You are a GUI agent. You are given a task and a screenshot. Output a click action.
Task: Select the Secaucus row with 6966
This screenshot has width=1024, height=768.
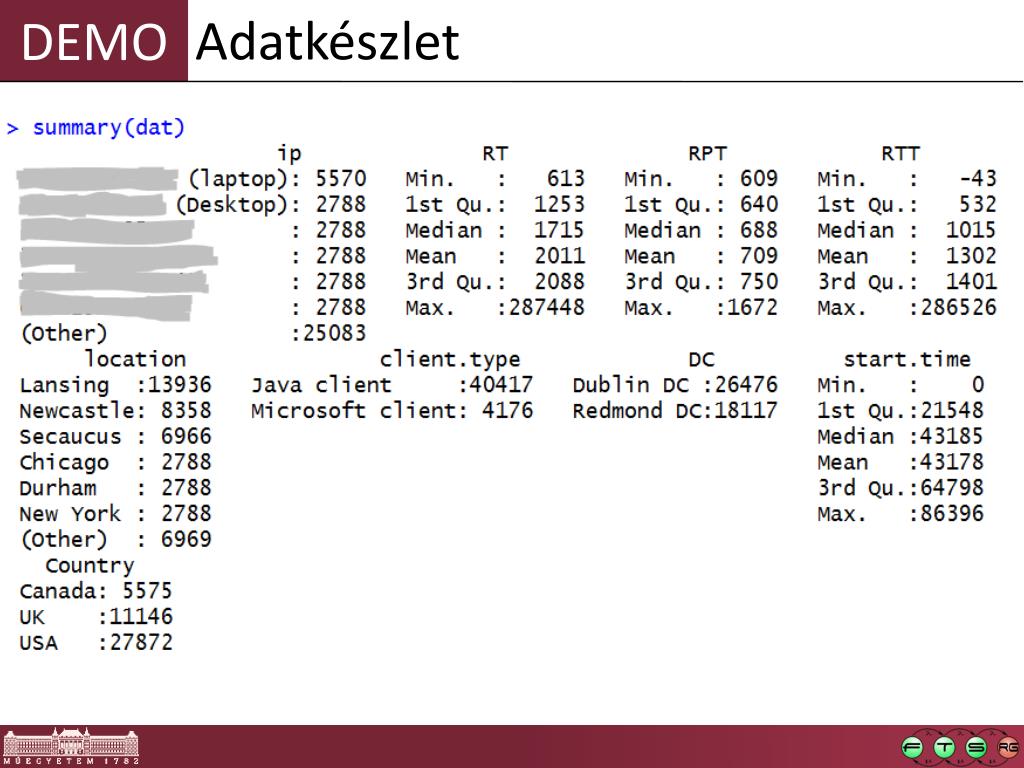tap(116, 436)
